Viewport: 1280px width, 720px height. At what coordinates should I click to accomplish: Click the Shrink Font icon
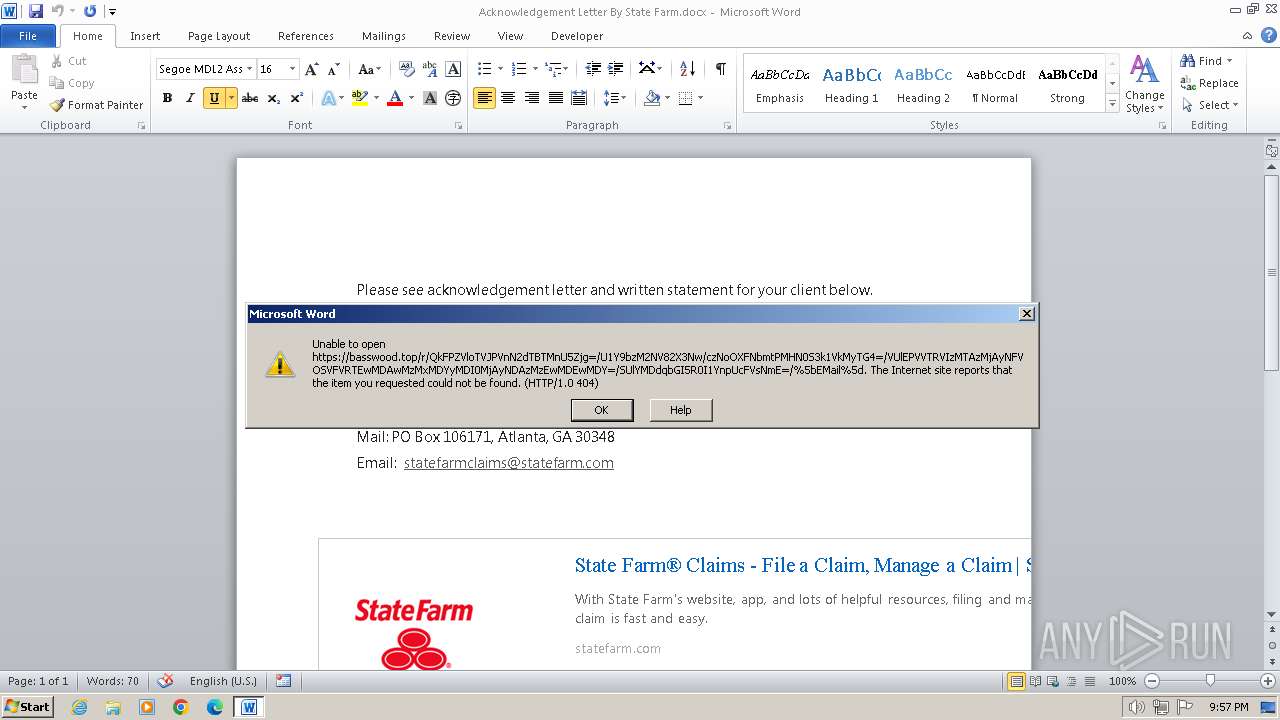(x=334, y=69)
